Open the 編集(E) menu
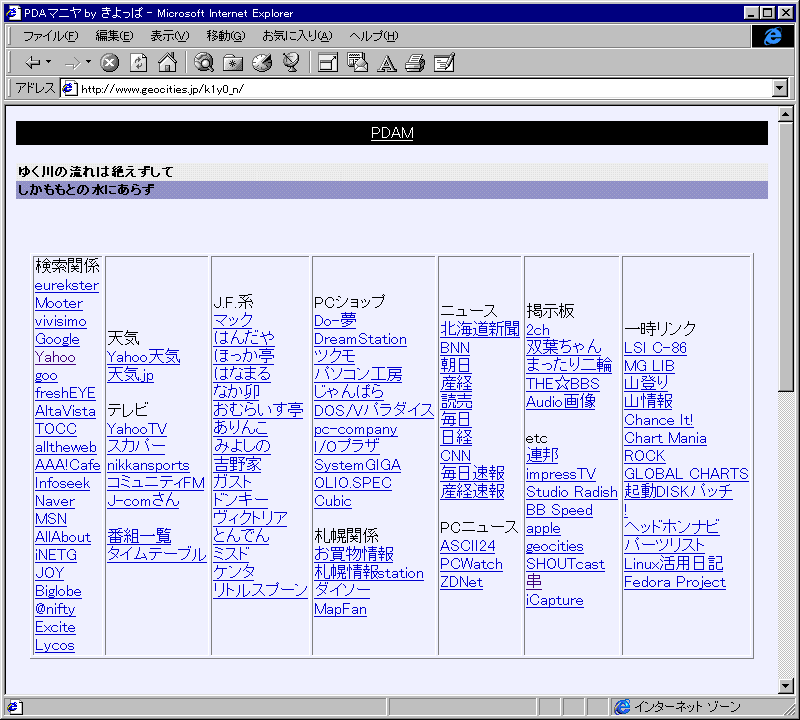The width and height of the screenshot is (800, 720). pyautogui.click(x=114, y=36)
